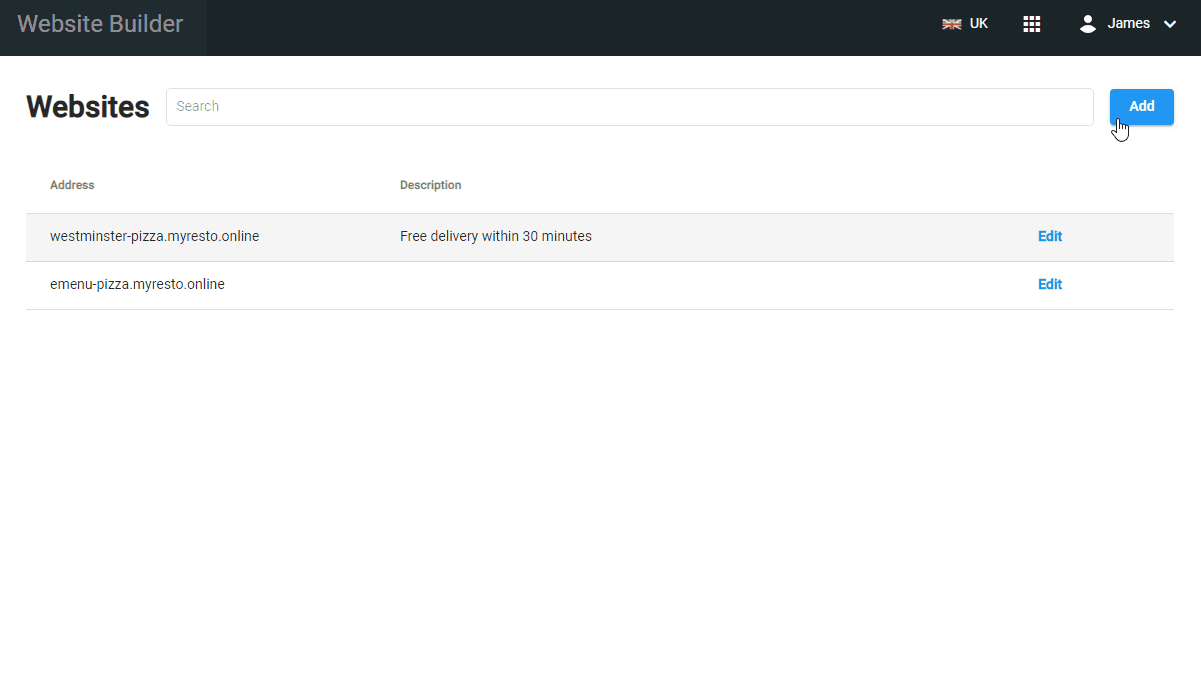
Task: Expand the chevron next to James
Action: [x=1170, y=24]
